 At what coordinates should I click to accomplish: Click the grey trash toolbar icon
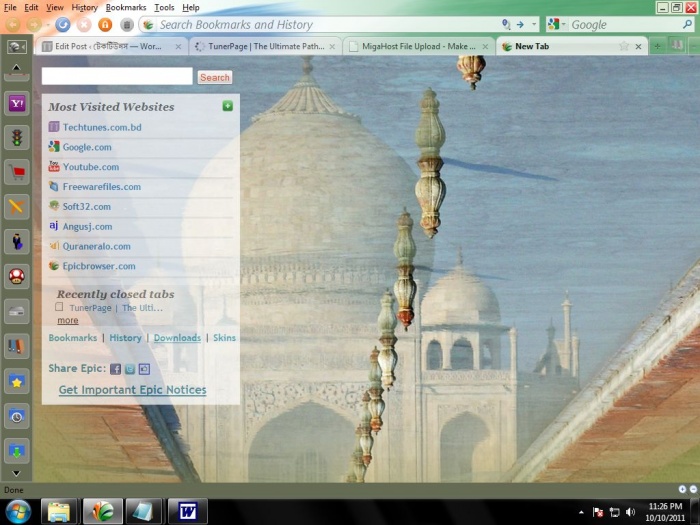[x=127, y=25]
